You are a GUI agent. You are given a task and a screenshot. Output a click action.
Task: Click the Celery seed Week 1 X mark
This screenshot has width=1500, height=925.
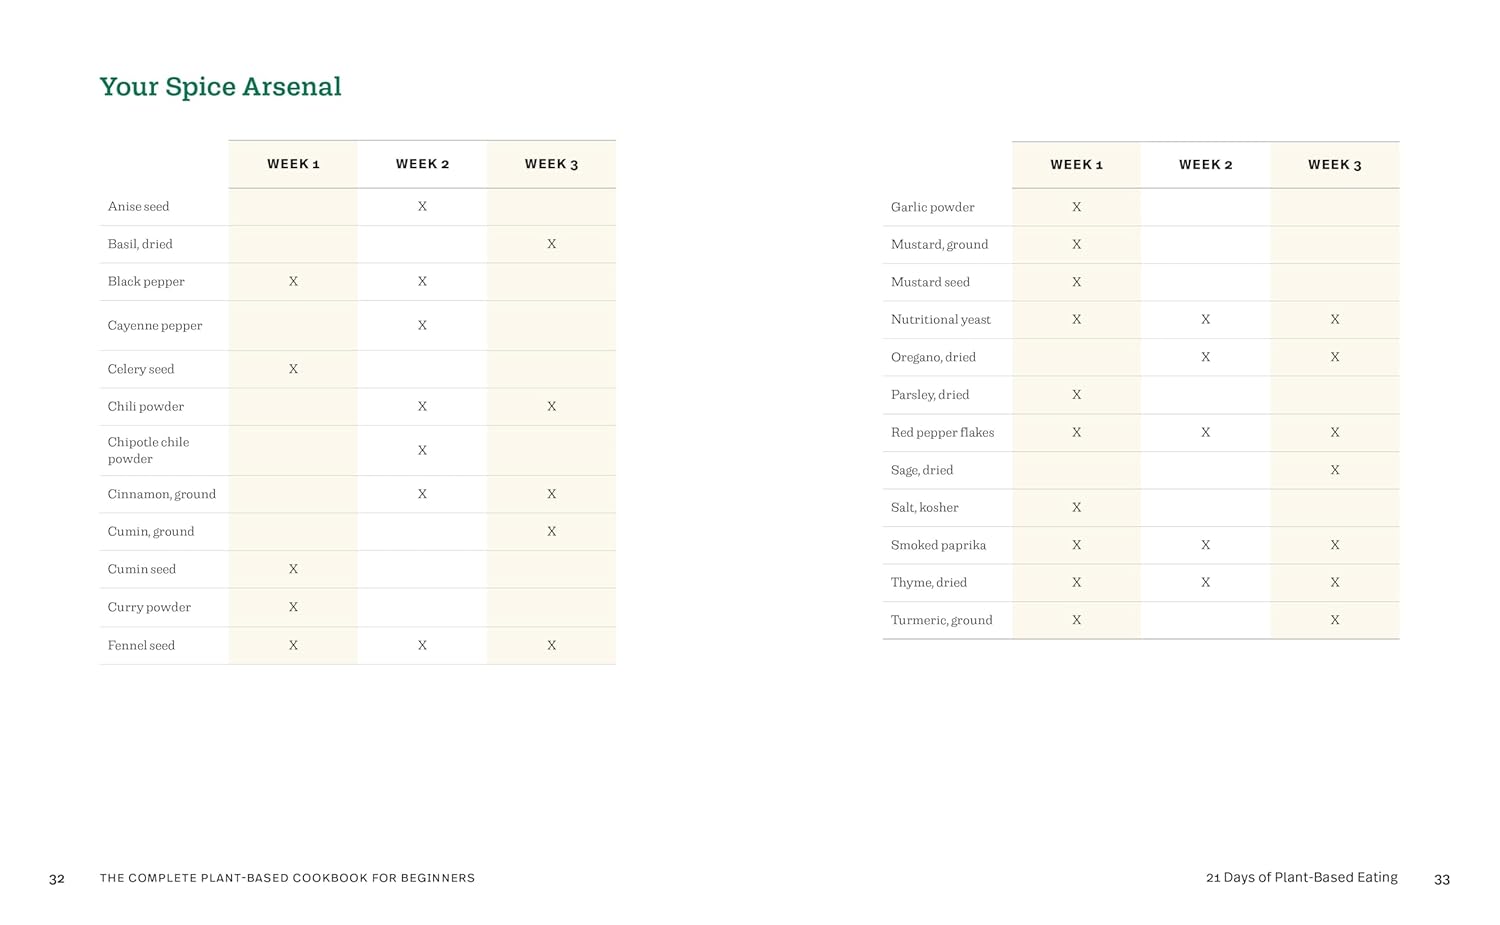(293, 369)
